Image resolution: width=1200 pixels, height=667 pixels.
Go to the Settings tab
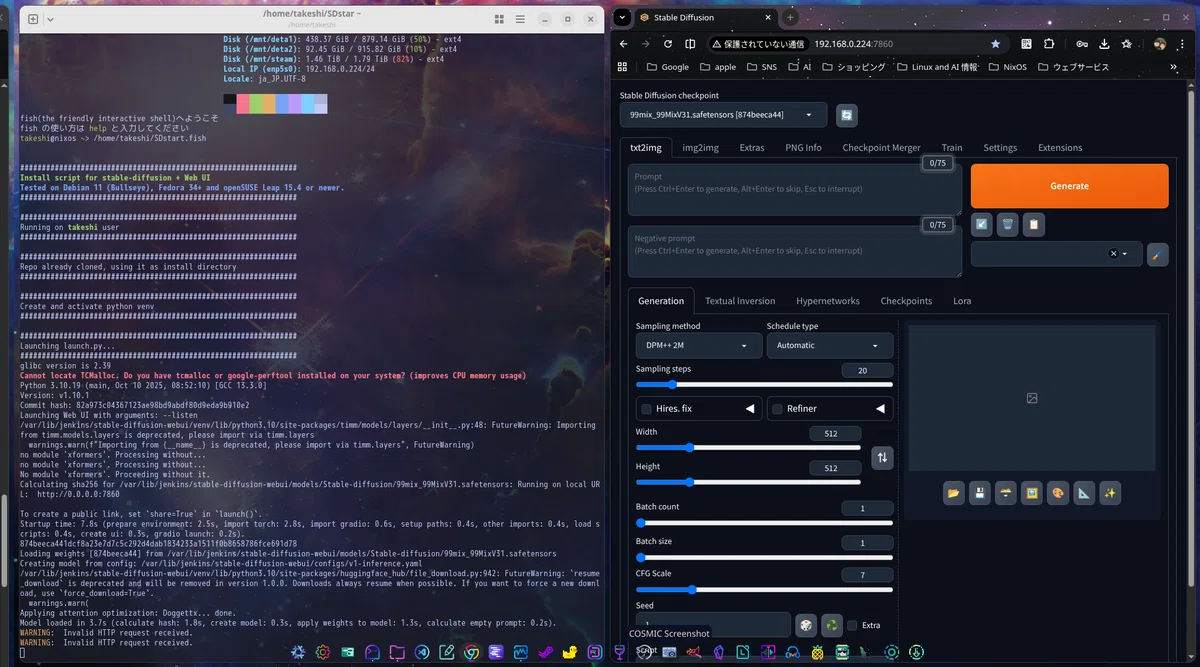coord(1000,147)
